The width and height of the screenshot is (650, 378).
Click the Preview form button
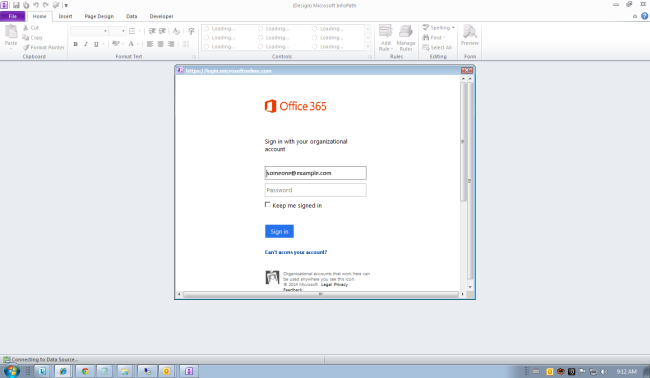[x=470, y=35]
